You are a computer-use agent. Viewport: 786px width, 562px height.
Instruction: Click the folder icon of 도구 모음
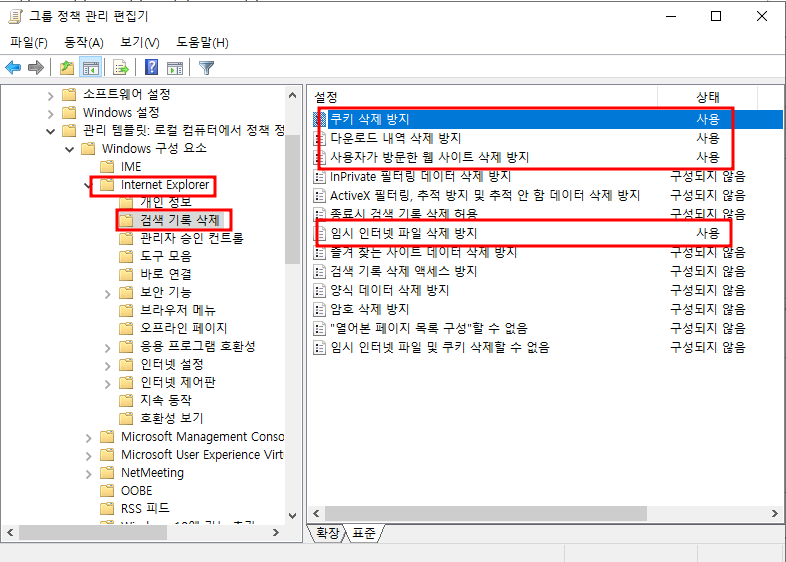[x=126, y=256]
